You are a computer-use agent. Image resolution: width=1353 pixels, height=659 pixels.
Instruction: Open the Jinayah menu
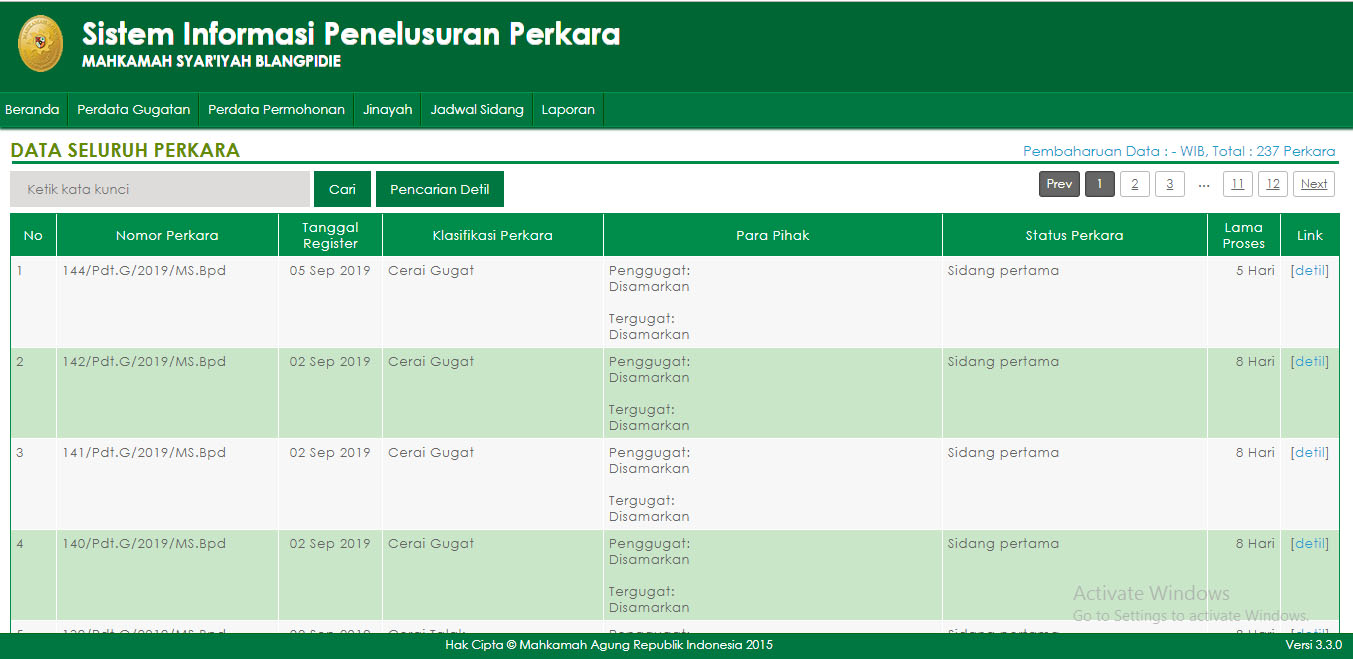(x=387, y=109)
